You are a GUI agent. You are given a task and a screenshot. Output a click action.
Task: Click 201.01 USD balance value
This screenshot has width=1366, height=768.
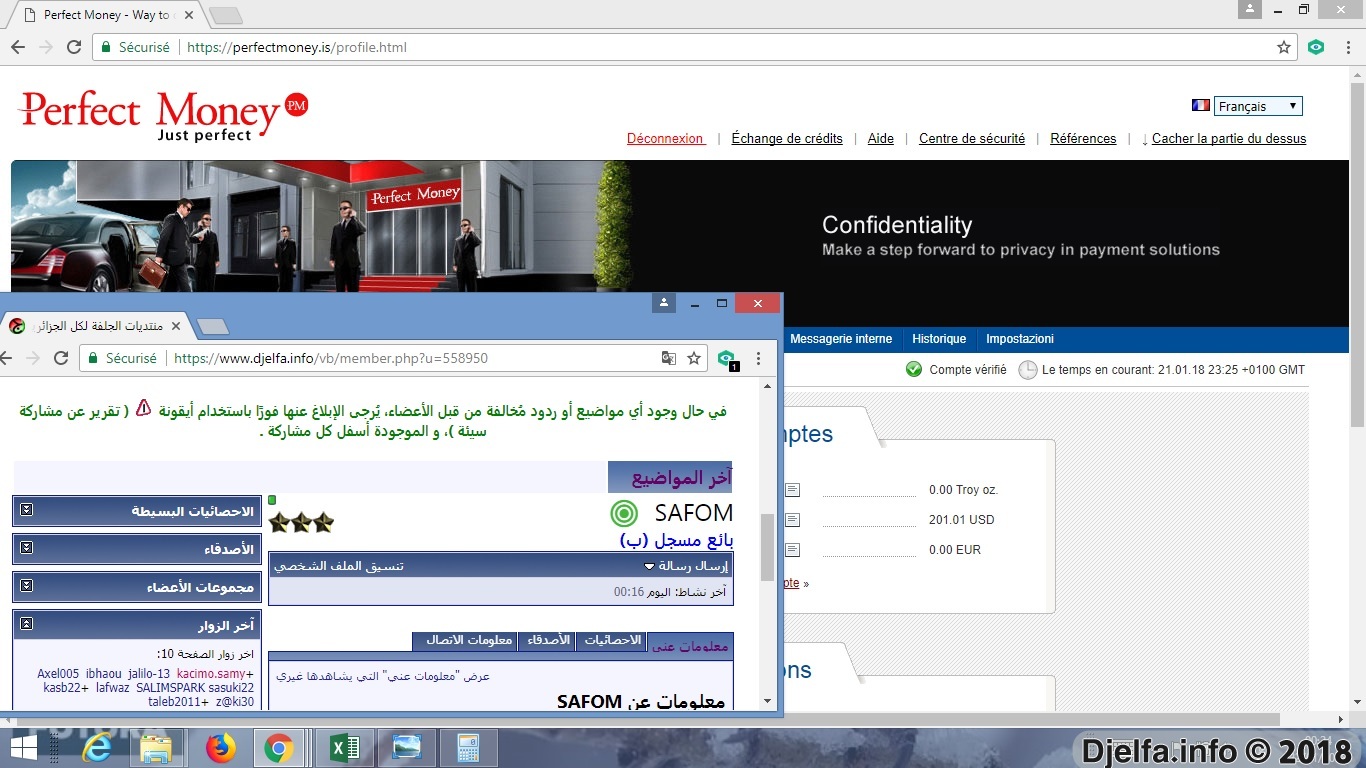(x=962, y=520)
